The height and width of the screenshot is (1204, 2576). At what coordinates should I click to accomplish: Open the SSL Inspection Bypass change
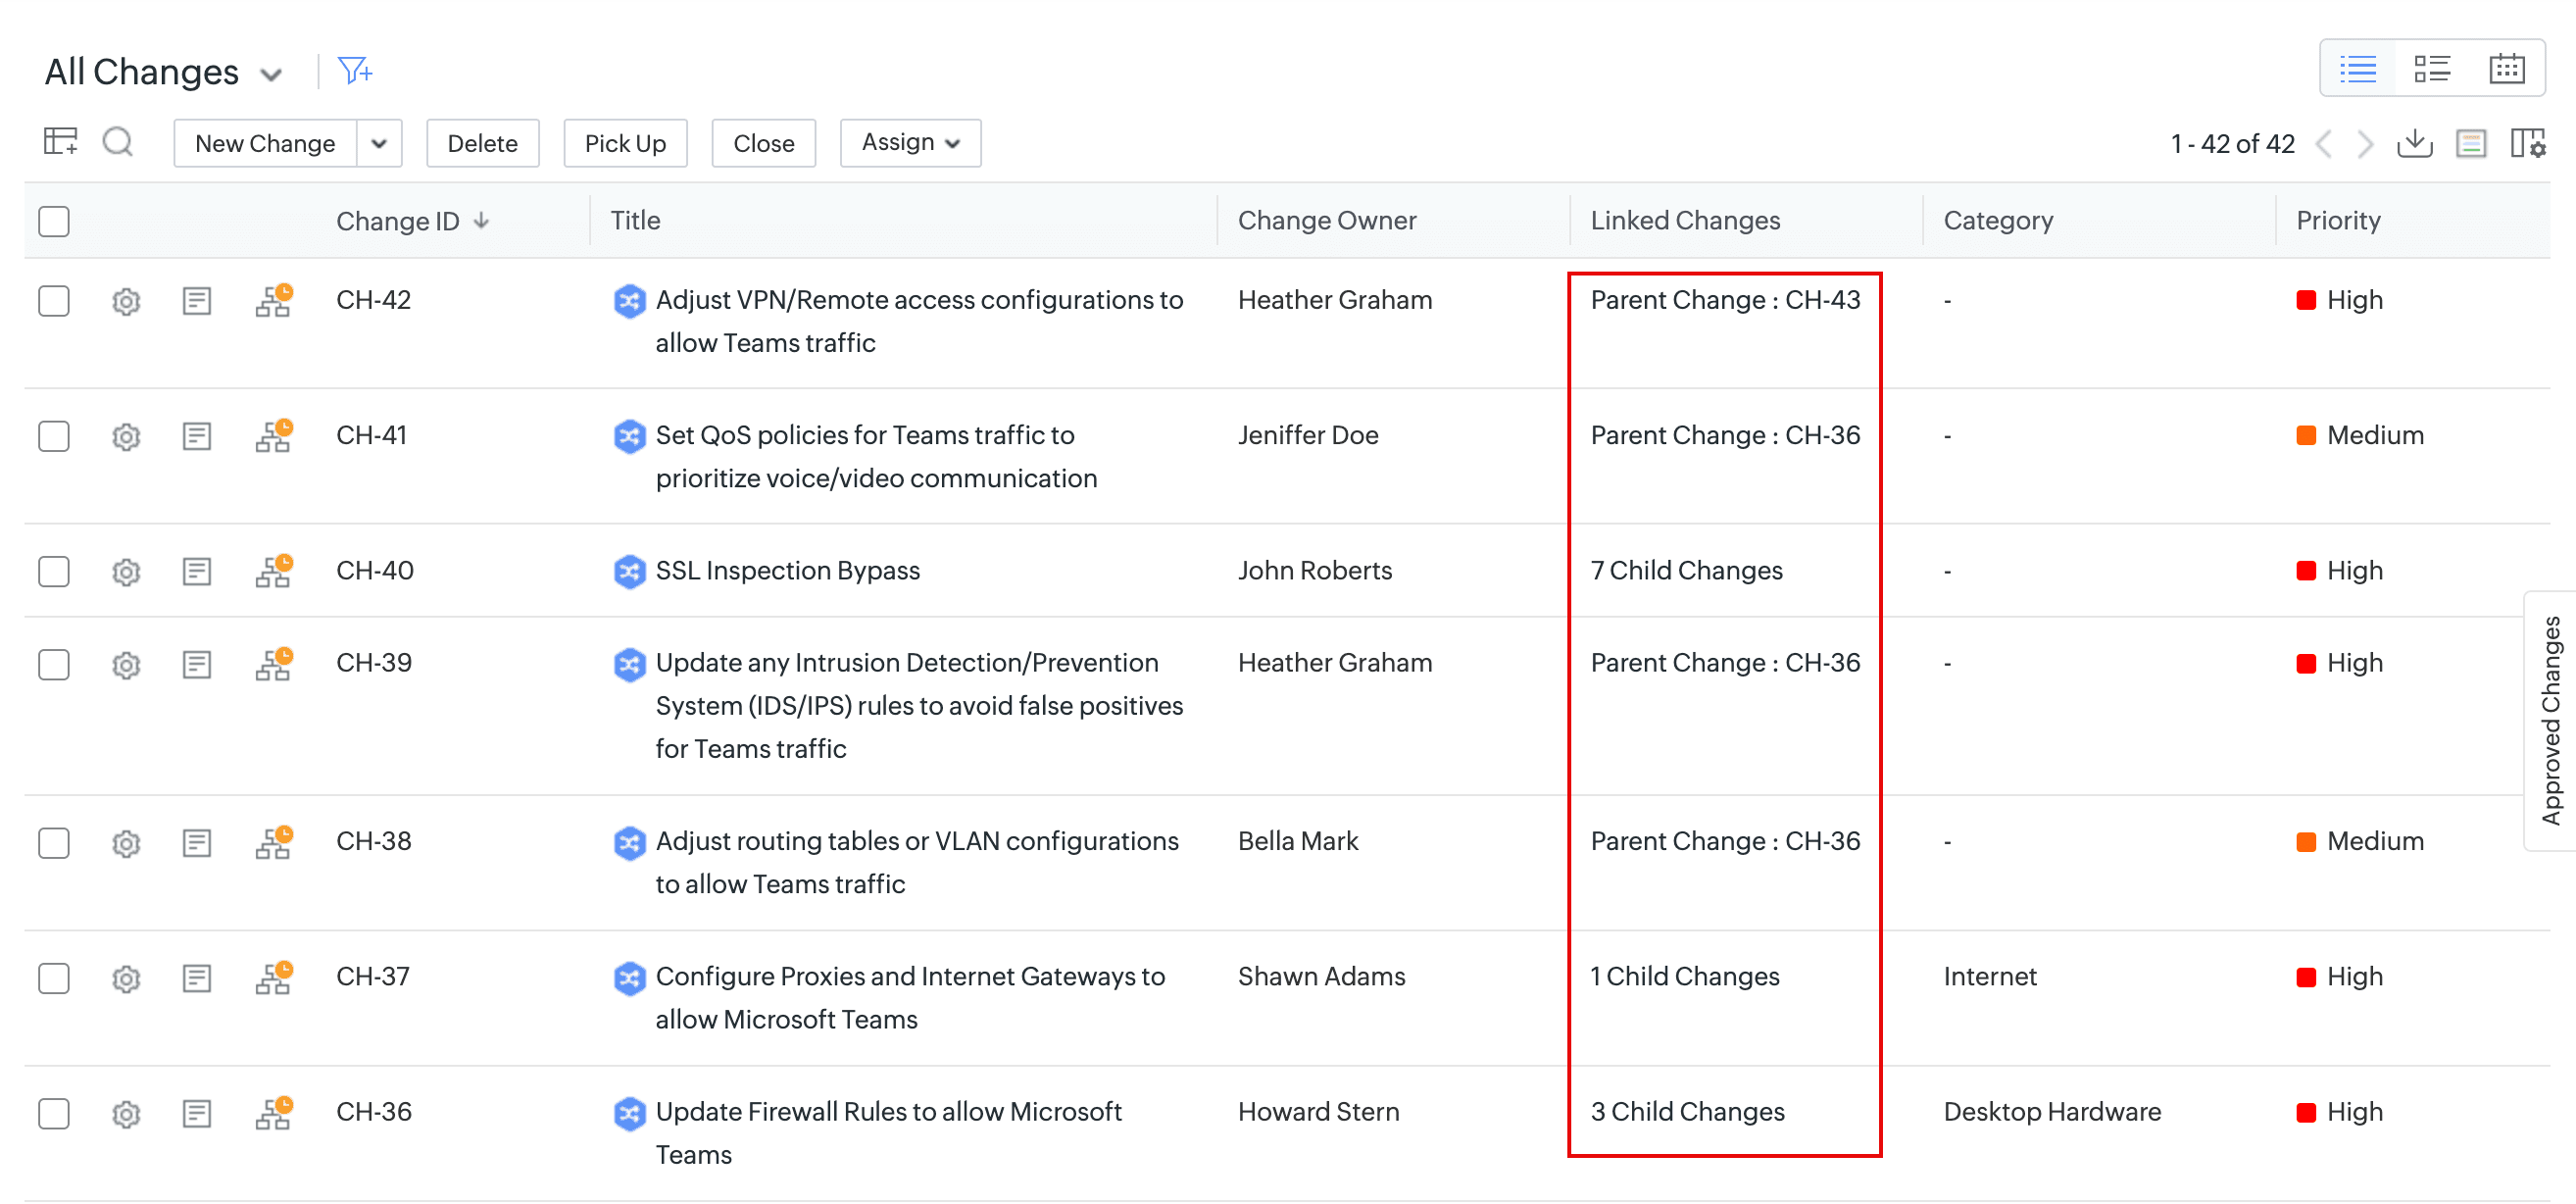[787, 571]
